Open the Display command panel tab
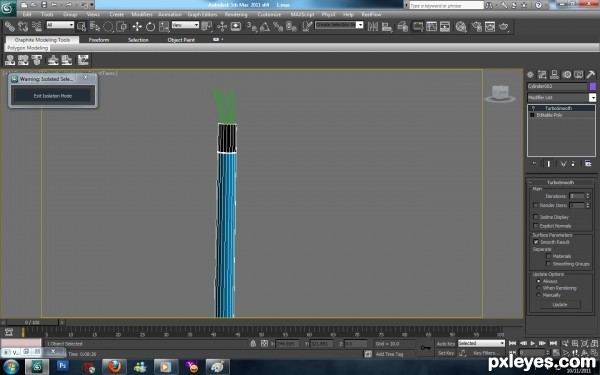The width and height of the screenshot is (600, 375). coord(579,75)
